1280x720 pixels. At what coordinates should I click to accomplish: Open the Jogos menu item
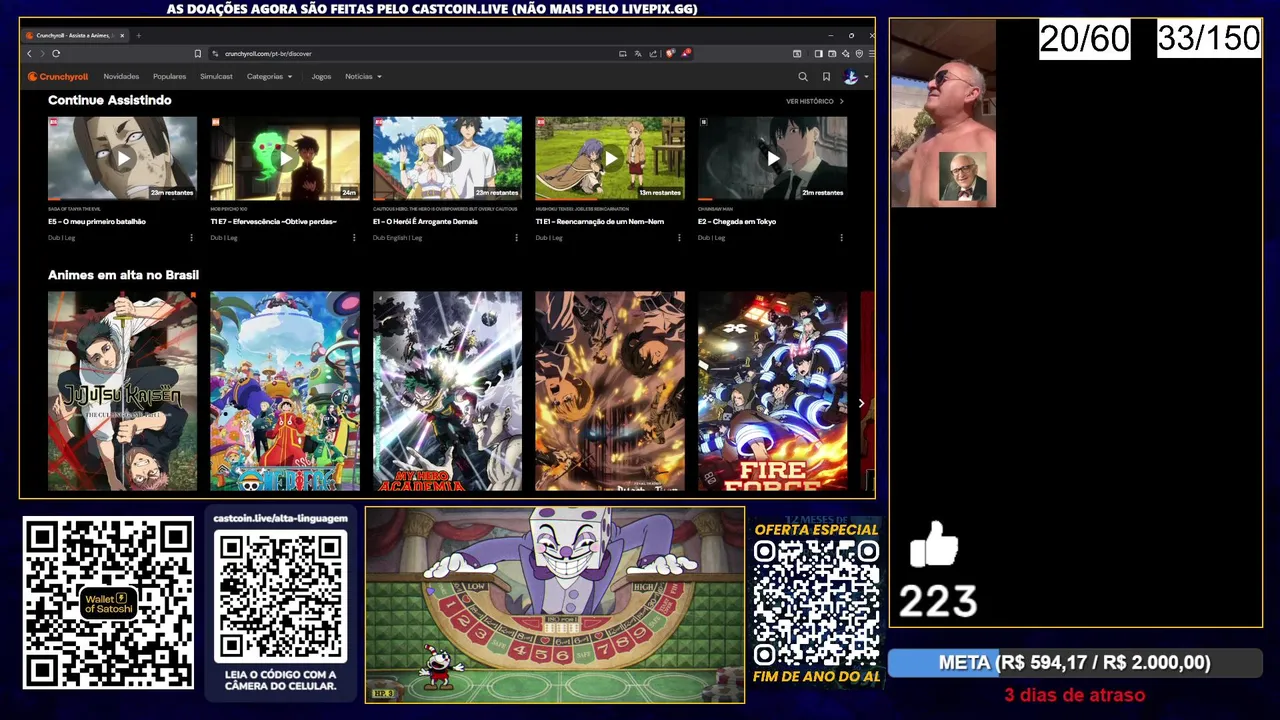click(321, 76)
